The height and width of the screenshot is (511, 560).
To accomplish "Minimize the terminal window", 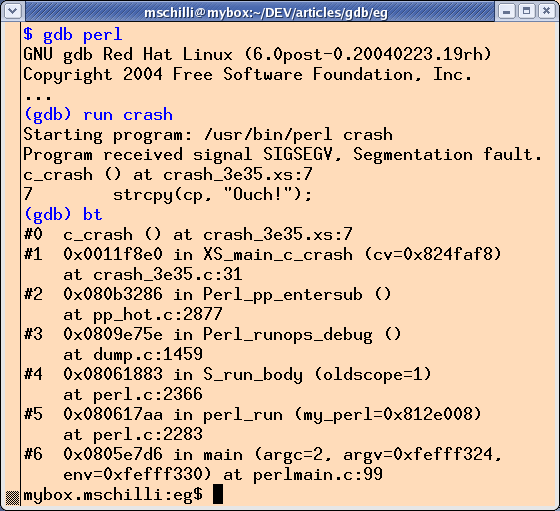I will (x=506, y=11).
